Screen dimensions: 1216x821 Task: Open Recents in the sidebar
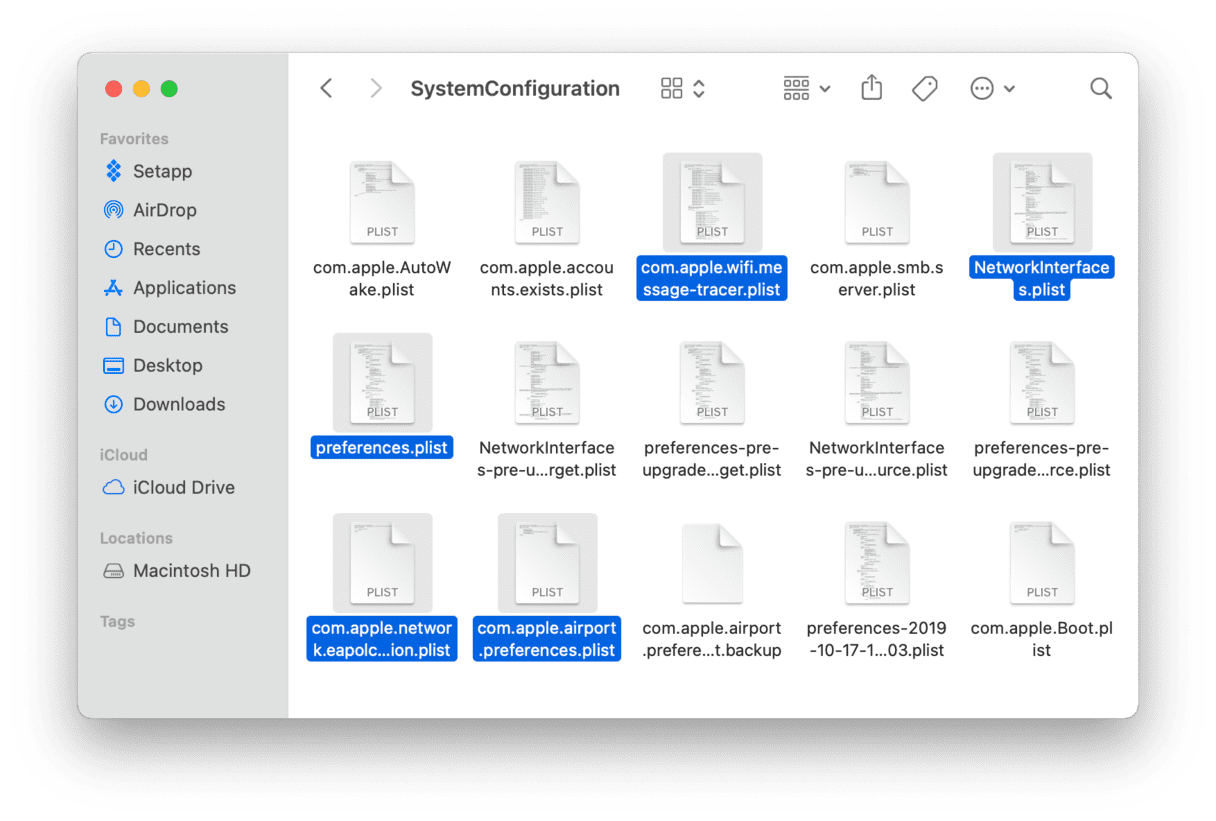[x=152, y=249]
